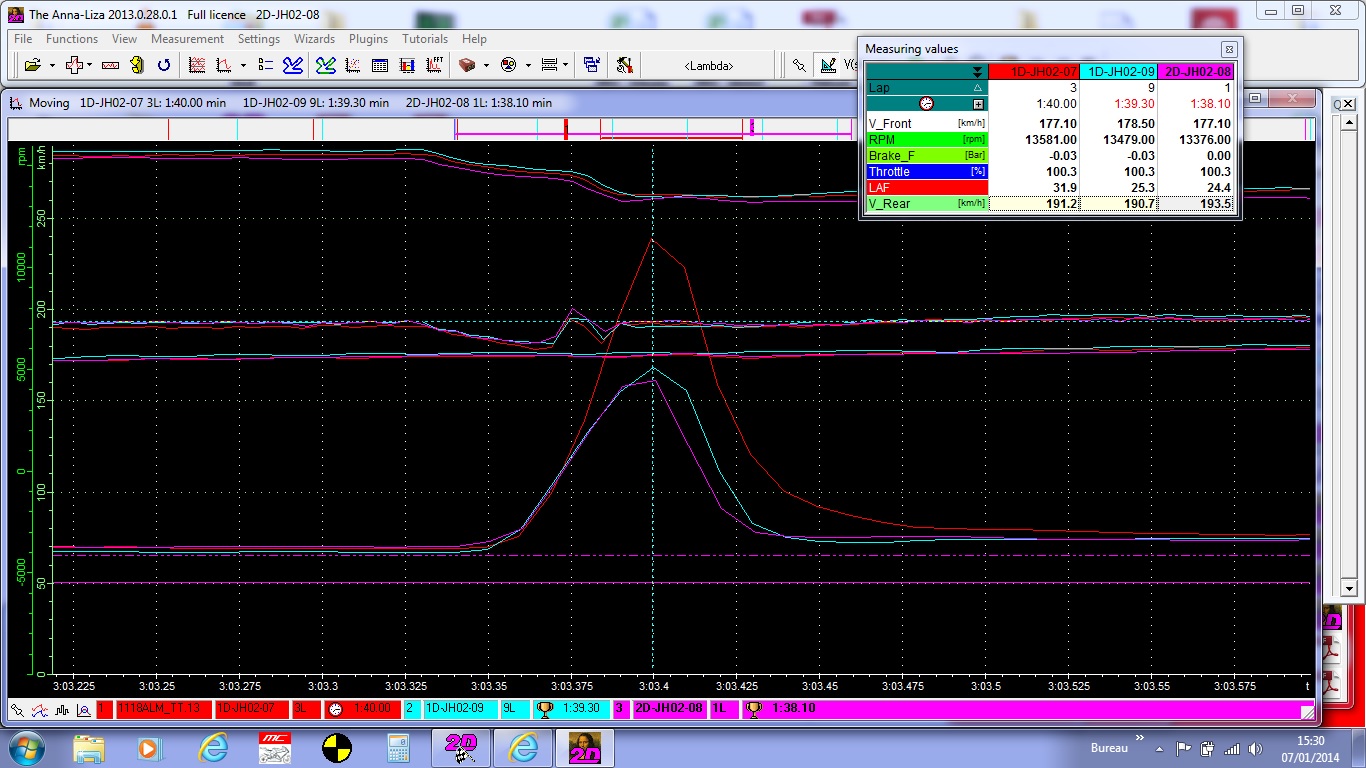Open the Wizards menu

(x=314, y=39)
